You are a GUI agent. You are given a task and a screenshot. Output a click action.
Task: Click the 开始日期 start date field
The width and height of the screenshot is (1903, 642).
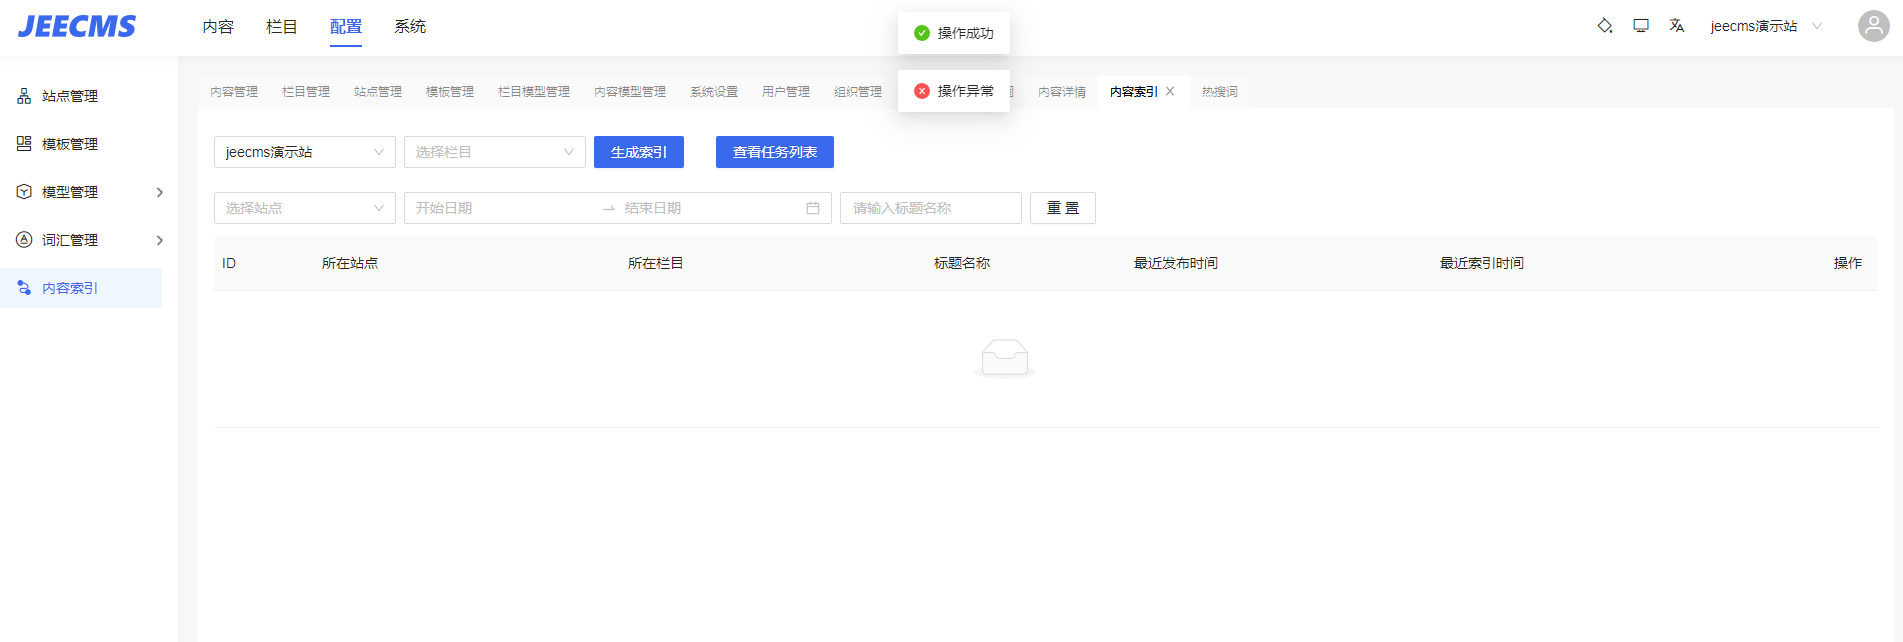pyautogui.click(x=500, y=208)
